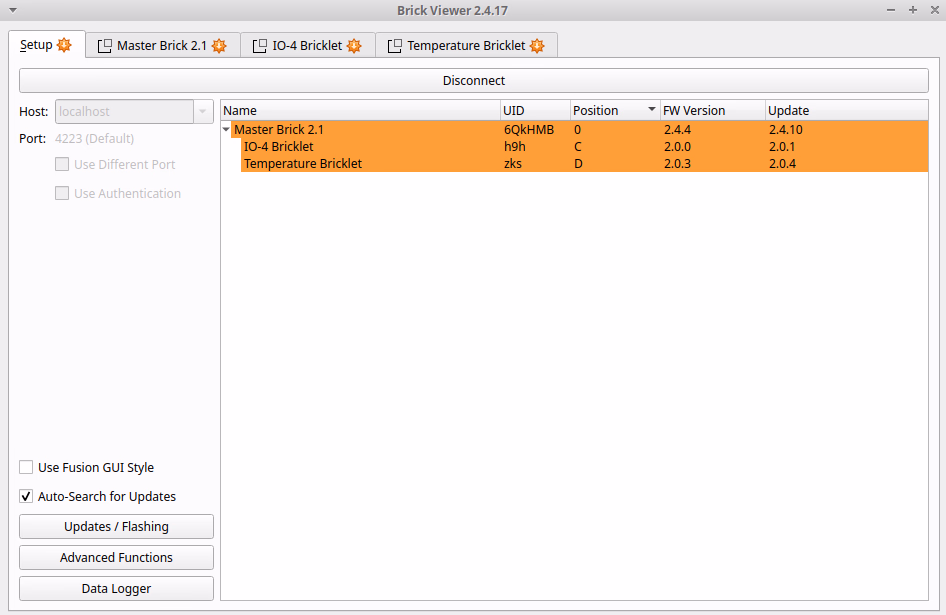The width and height of the screenshot is (946, 615).
Task: Switch to the IO-4 Bricklet tab
Action: (x=307, y=46)
